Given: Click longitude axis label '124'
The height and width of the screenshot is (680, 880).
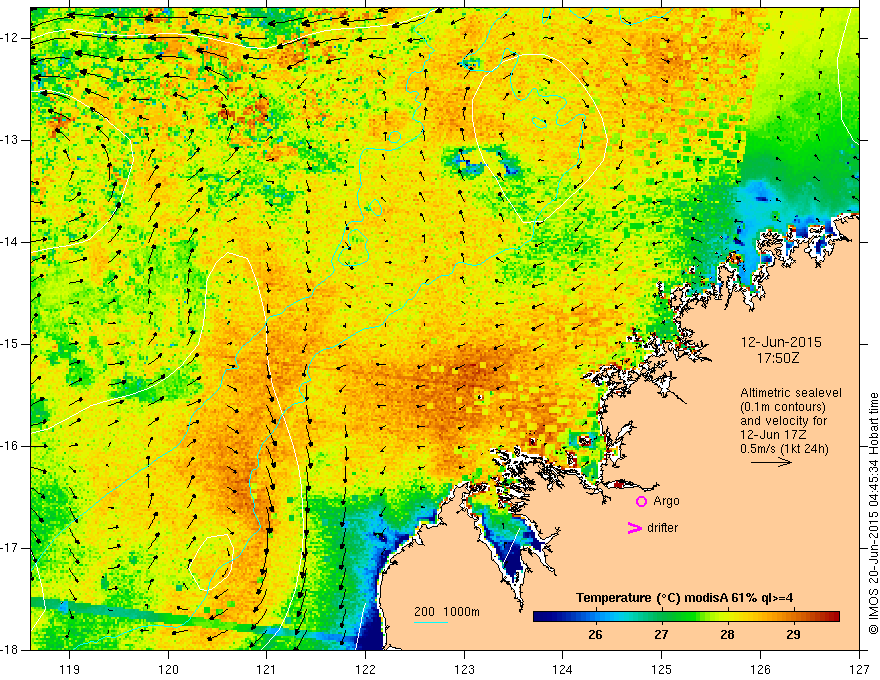Looking at the screenshot, I should [x=563, y=669].
